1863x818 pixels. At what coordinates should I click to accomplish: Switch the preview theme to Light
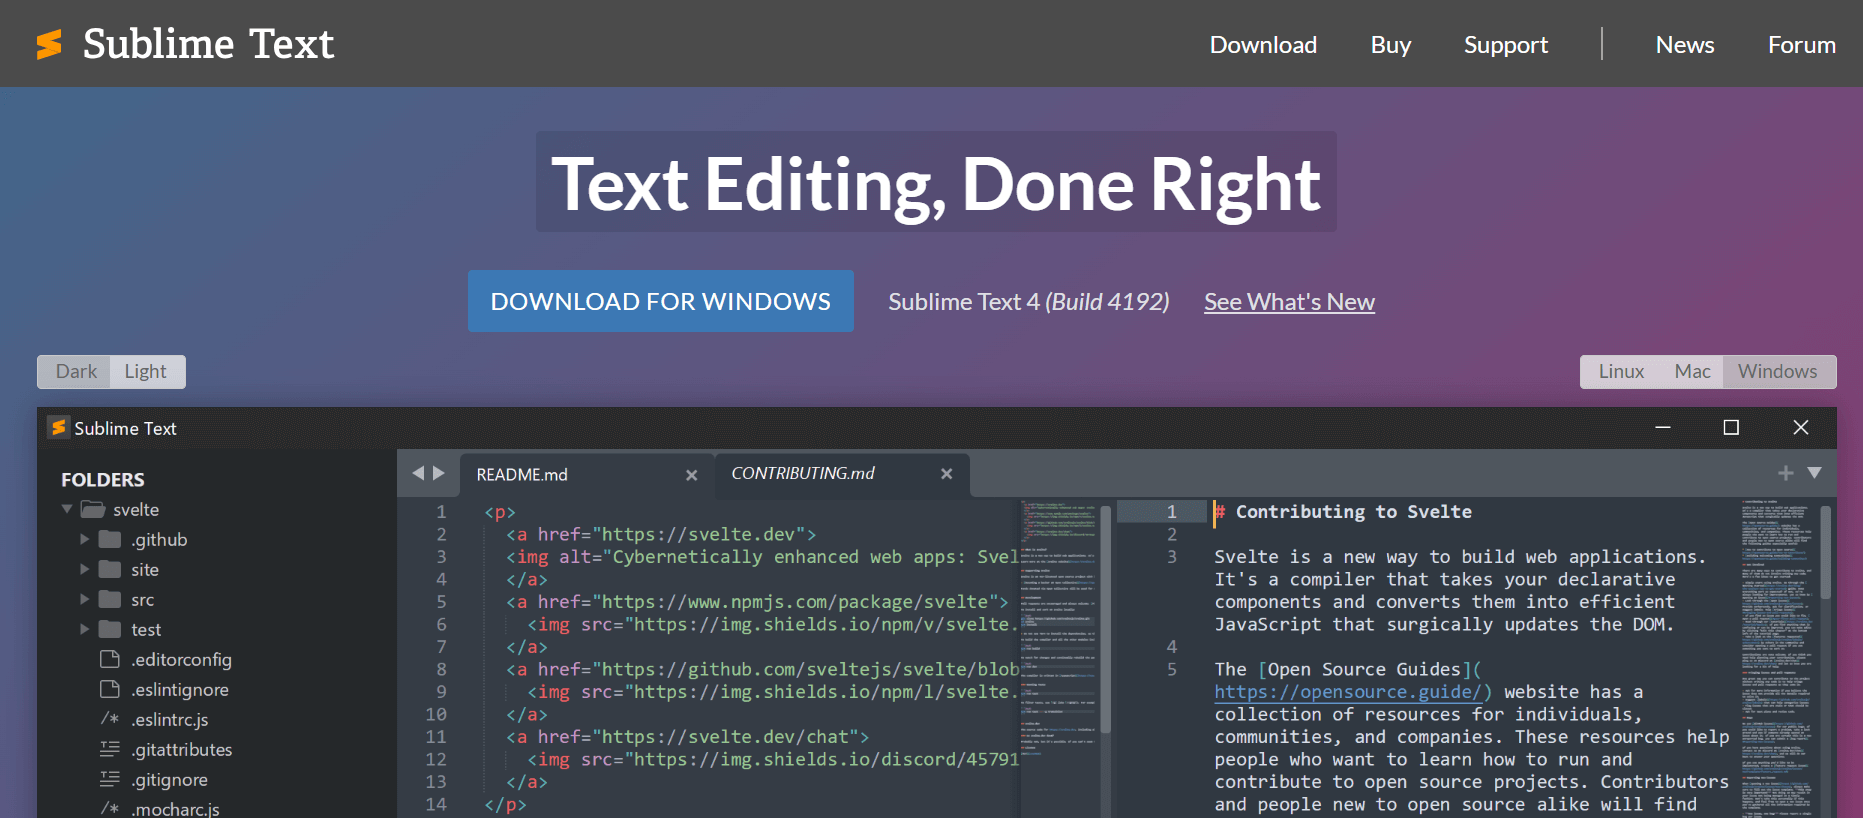point(146,371)
